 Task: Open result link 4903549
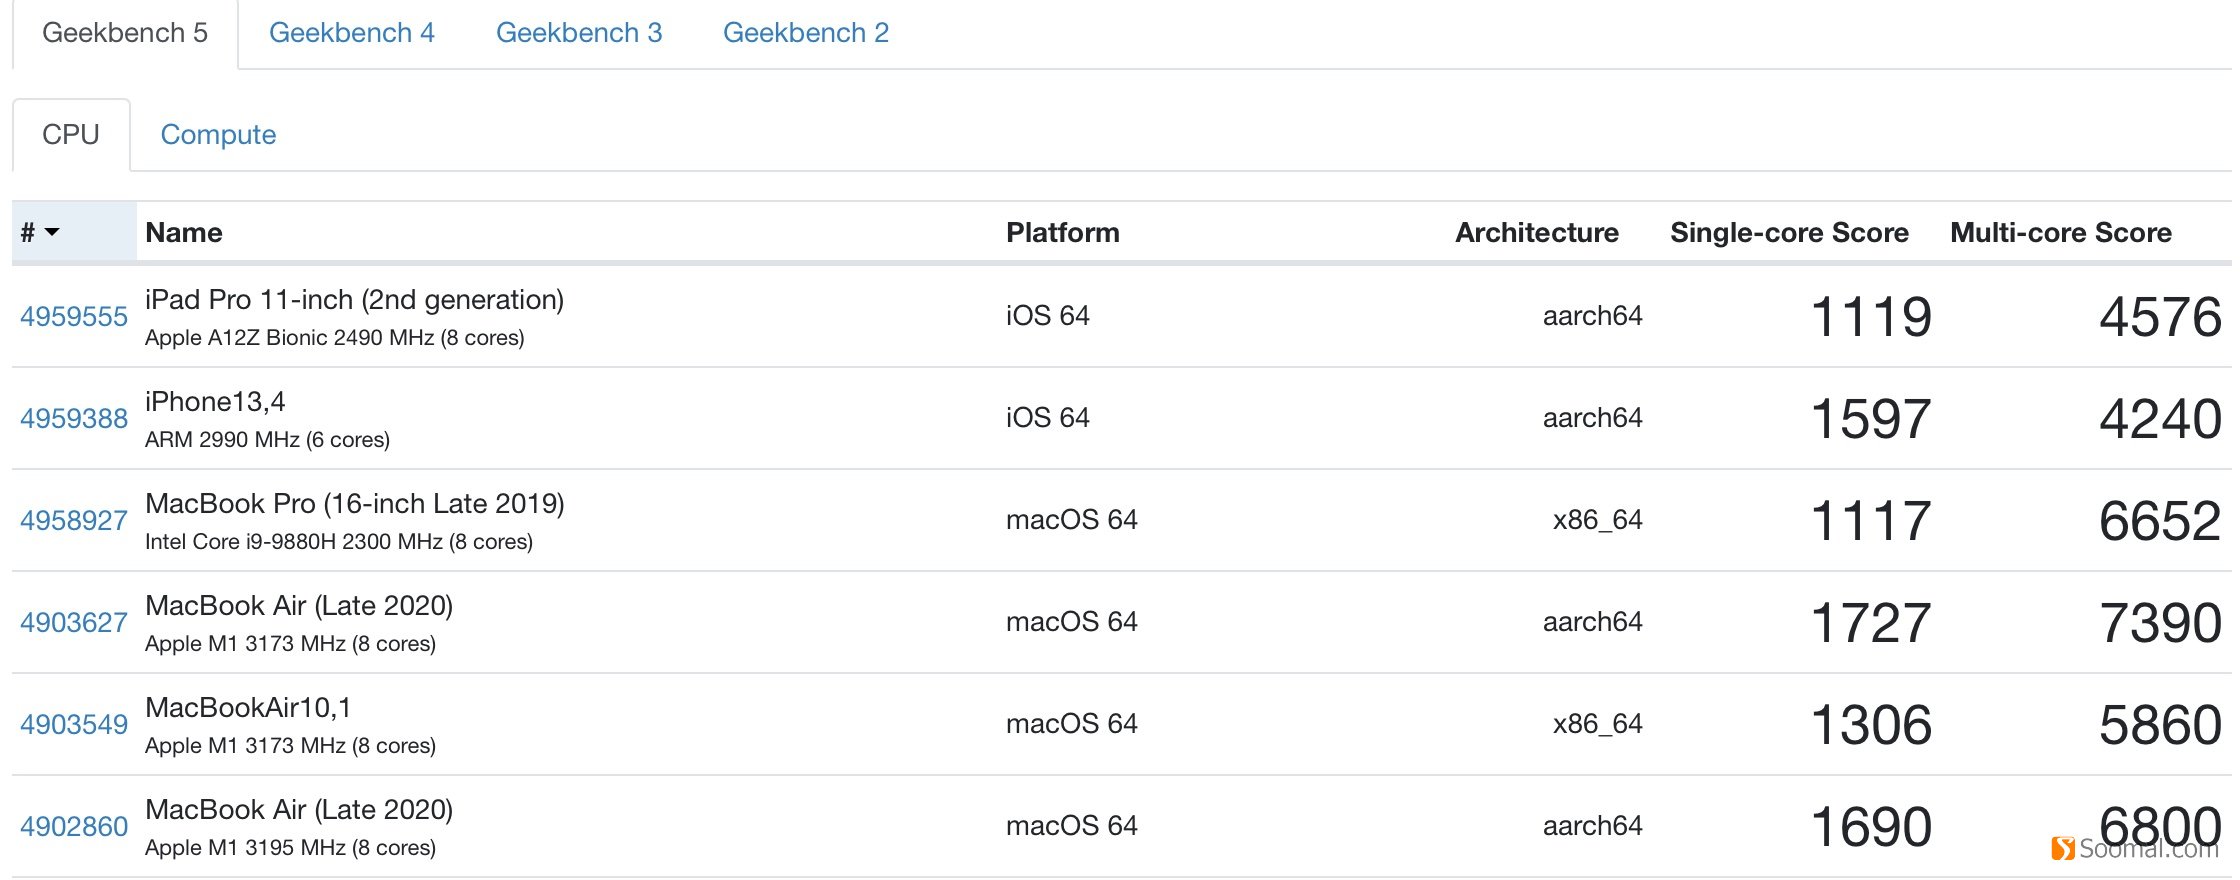(74, 725)
